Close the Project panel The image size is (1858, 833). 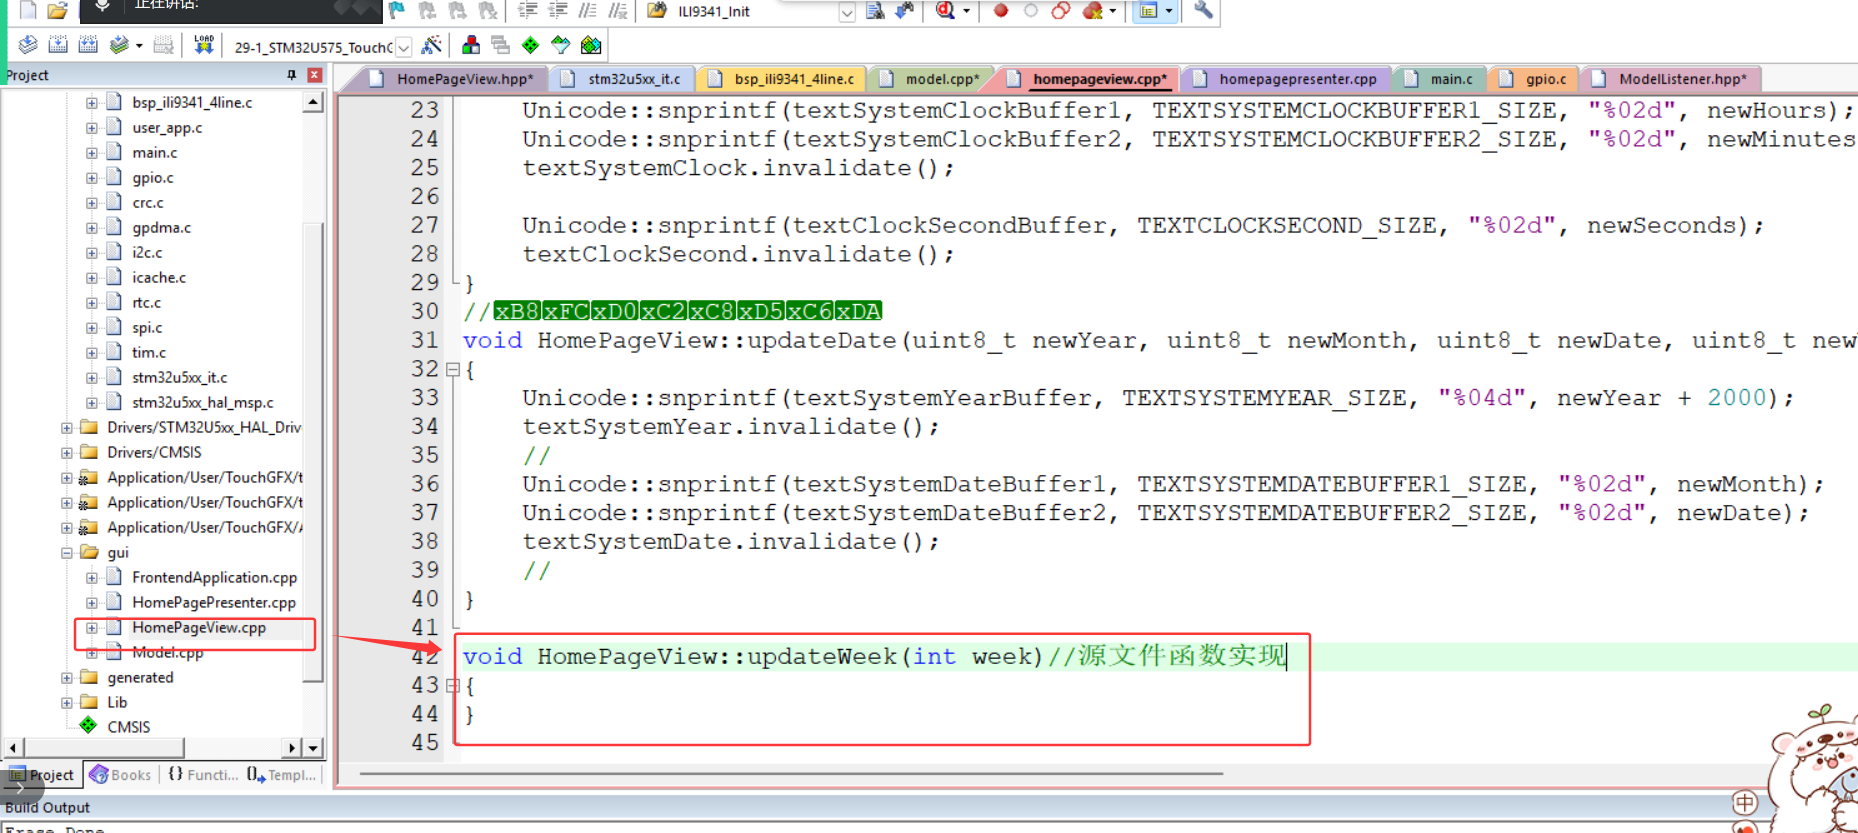314,75
